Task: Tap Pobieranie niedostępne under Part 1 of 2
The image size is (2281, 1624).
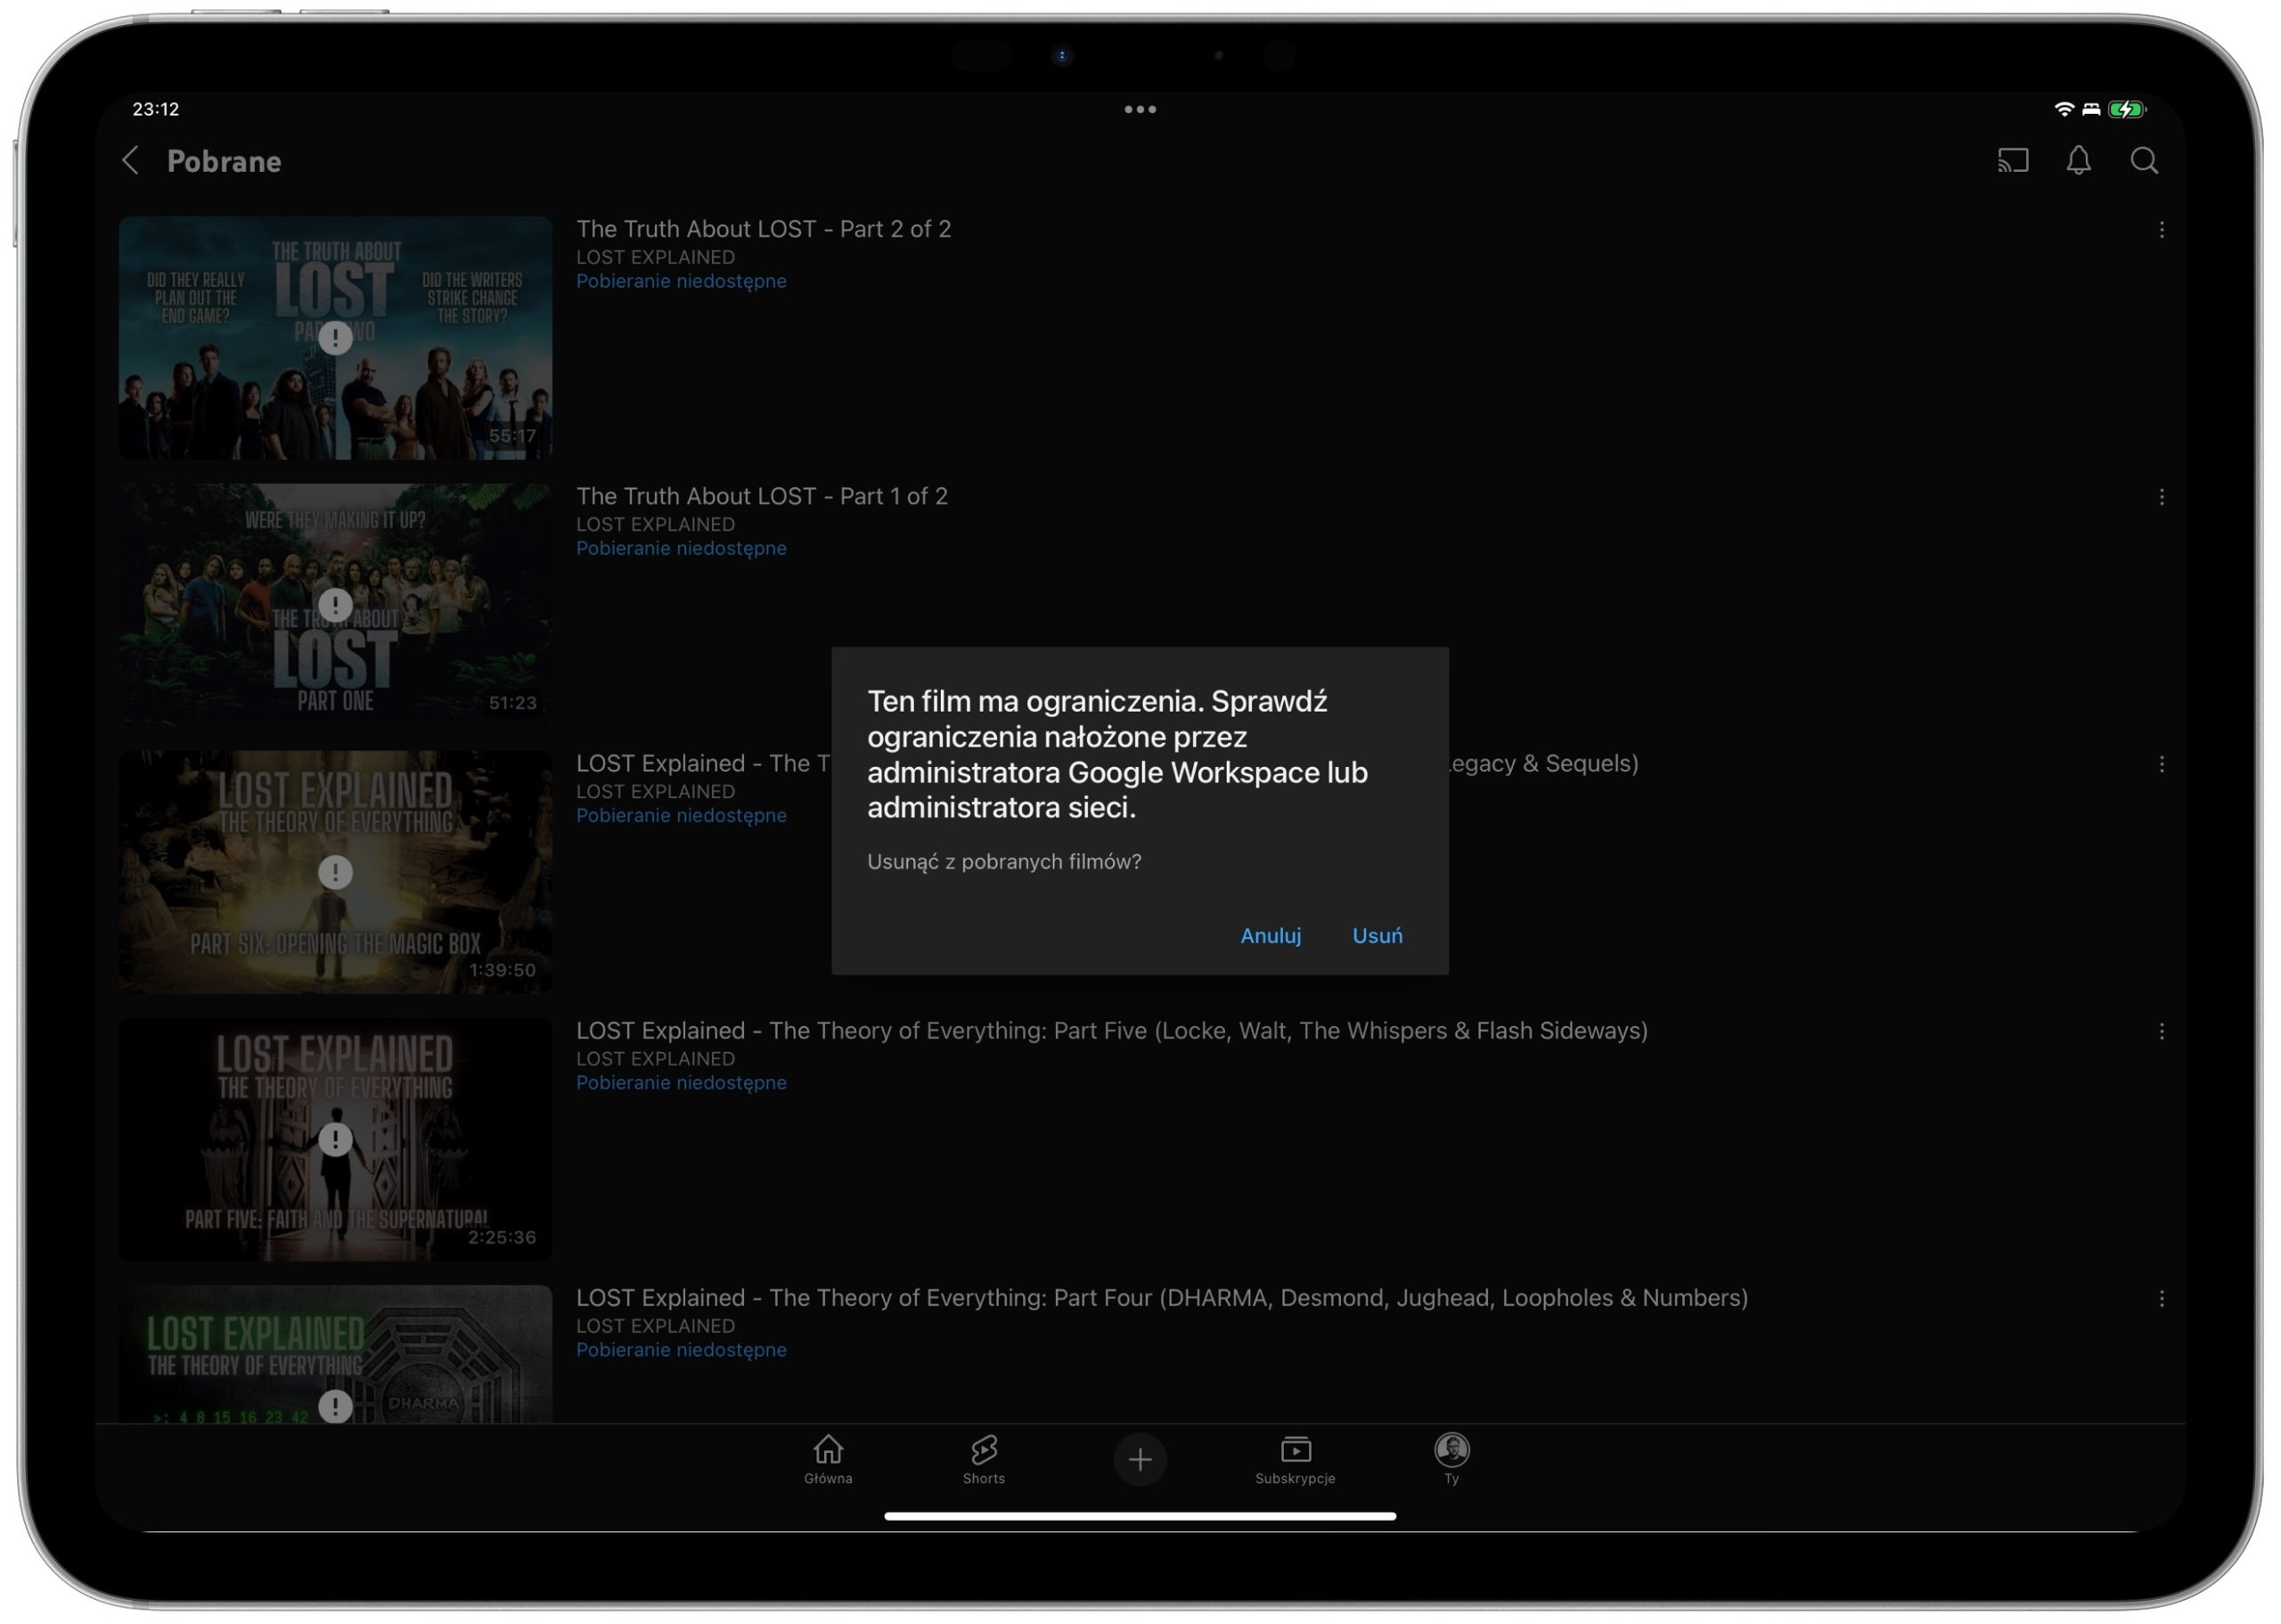Action: click(681, 548)
